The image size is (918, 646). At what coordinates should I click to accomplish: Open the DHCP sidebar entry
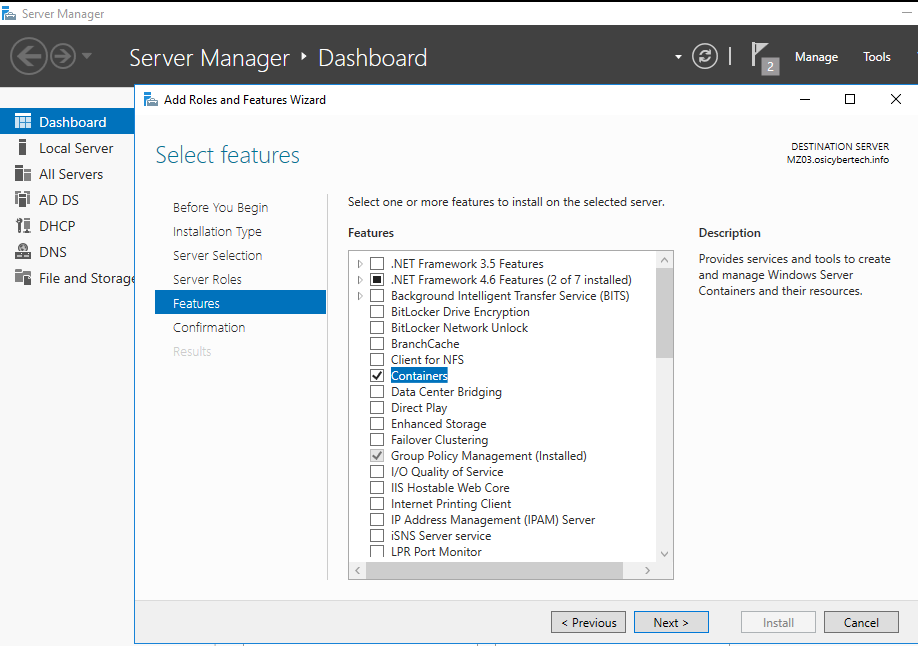click(67, 225)
